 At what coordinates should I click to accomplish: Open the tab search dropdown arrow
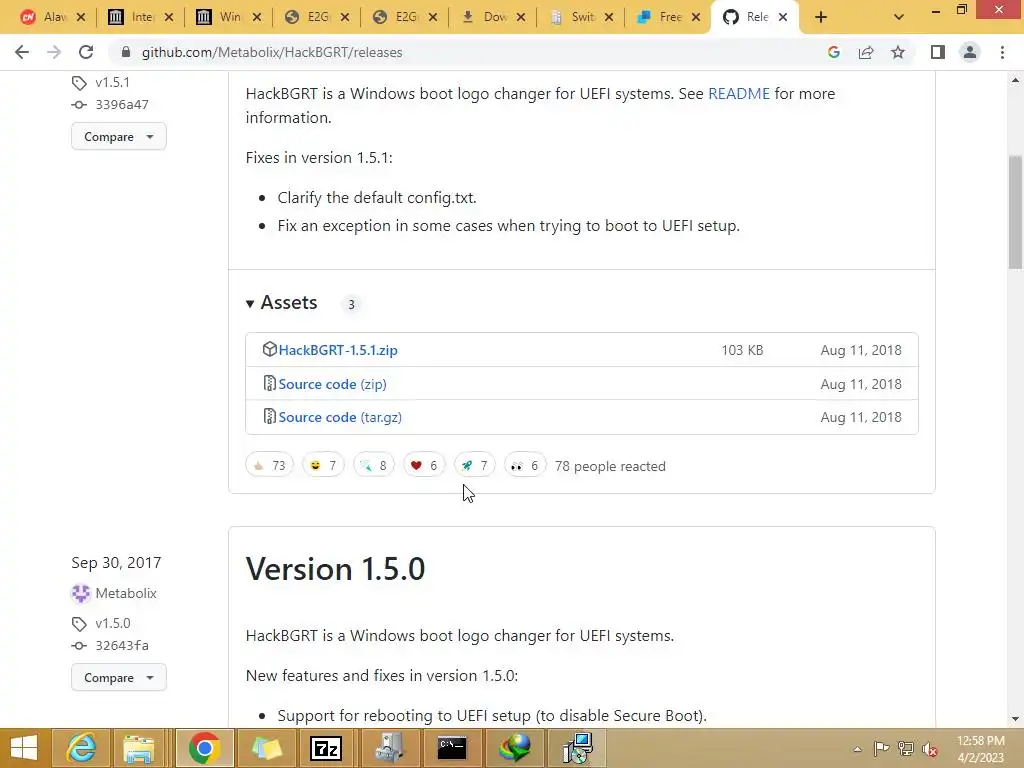tap(899, 18)
